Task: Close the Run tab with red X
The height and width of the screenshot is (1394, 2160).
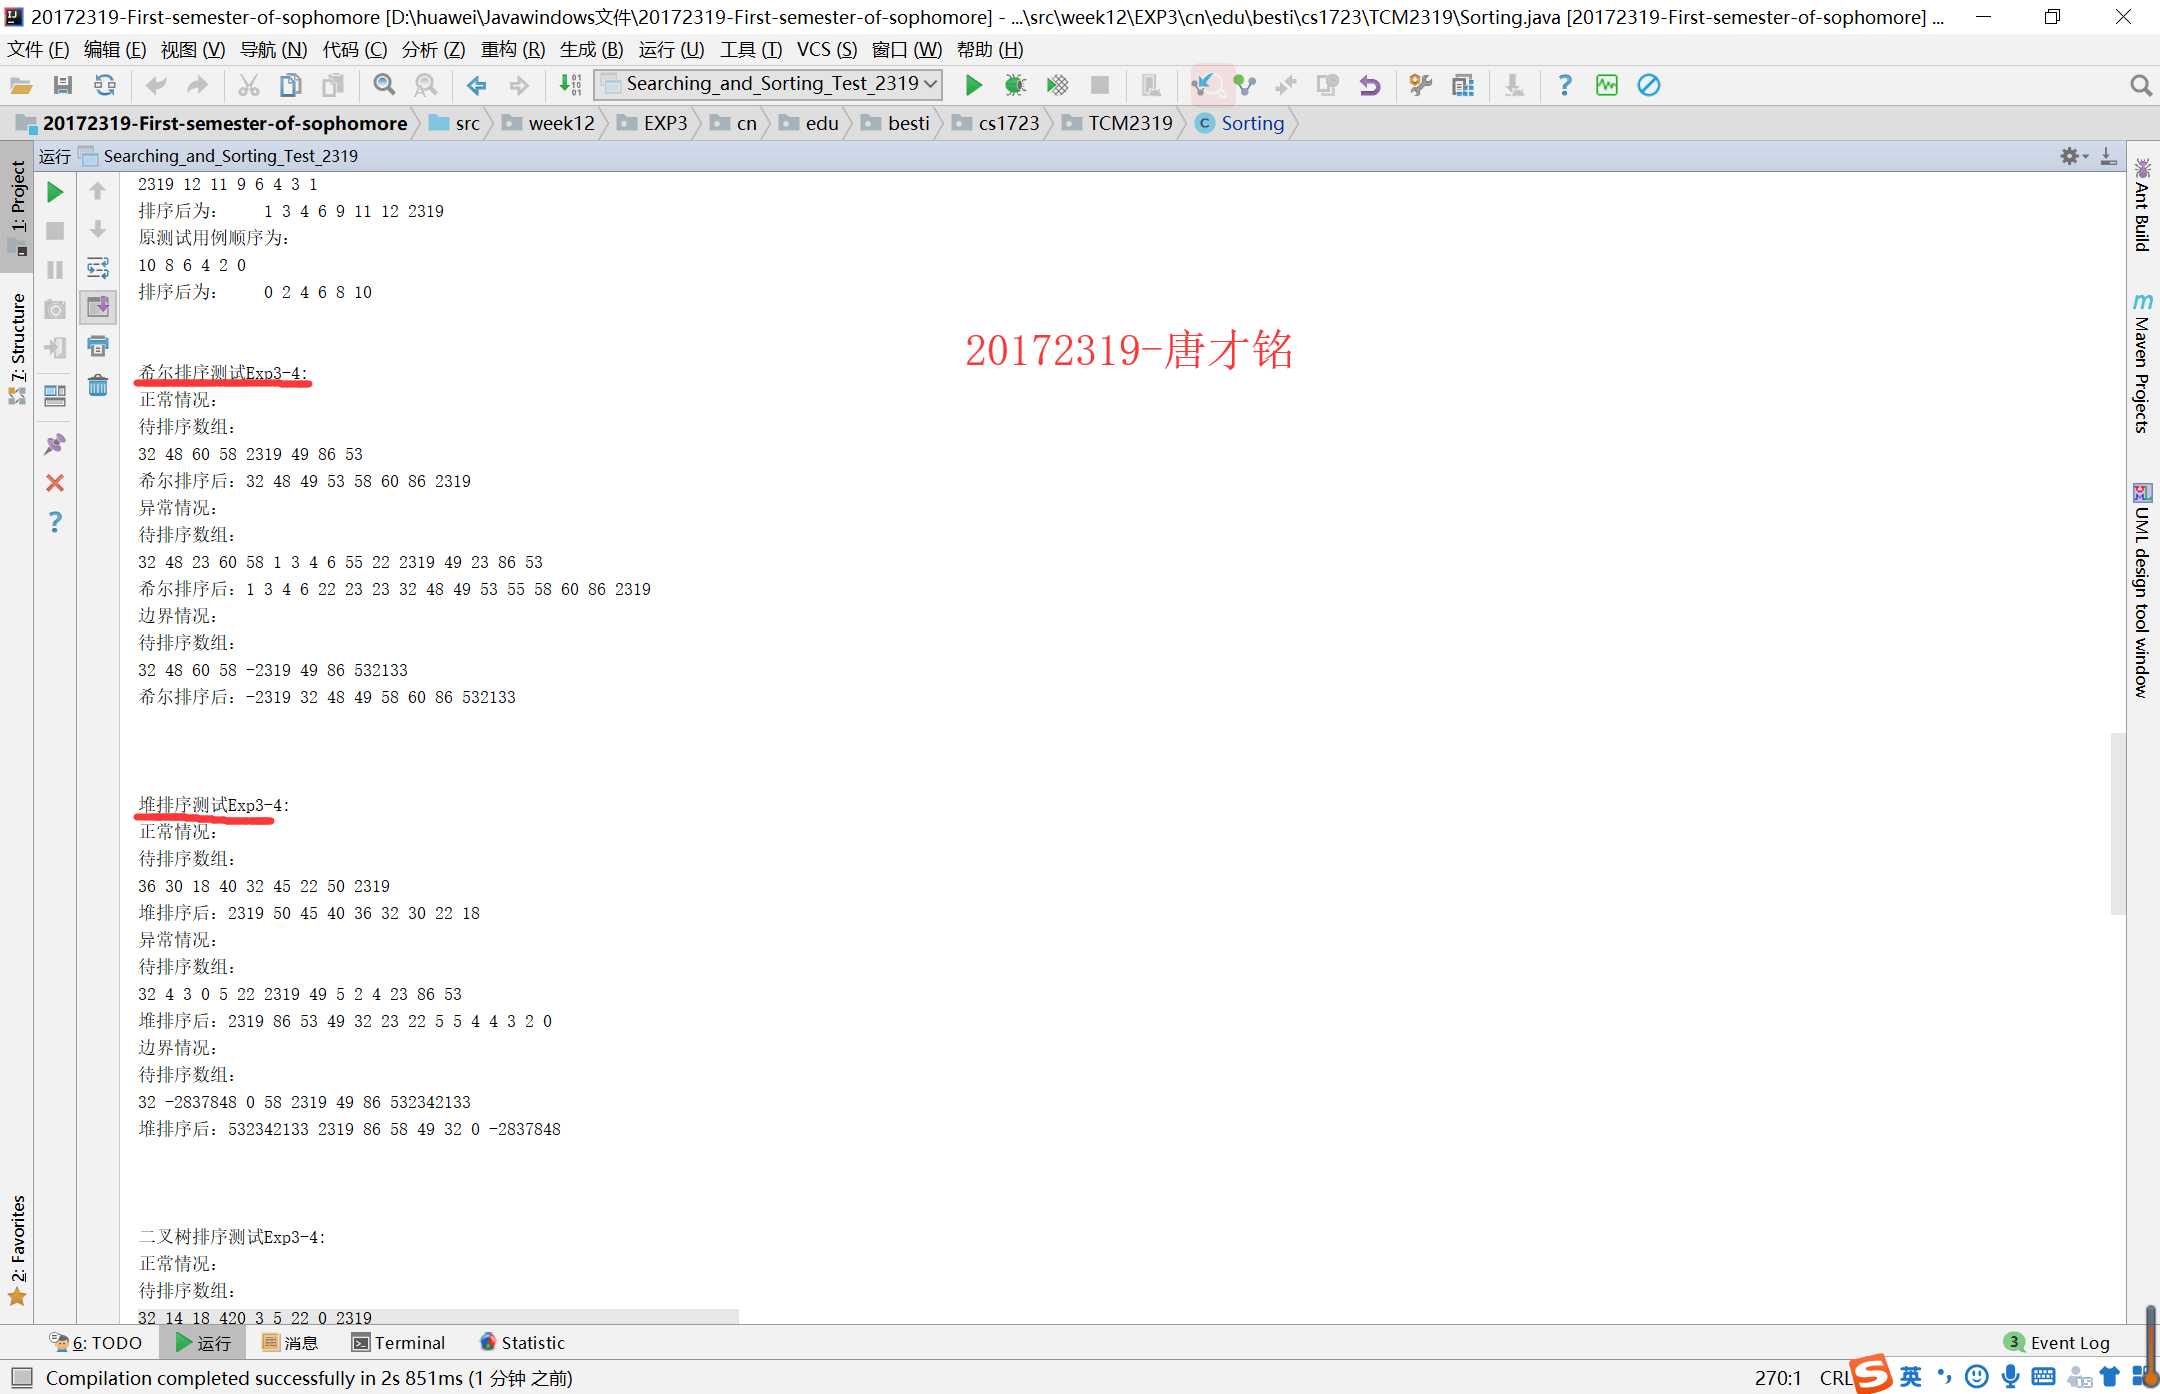Action: [x=55, y=483]
